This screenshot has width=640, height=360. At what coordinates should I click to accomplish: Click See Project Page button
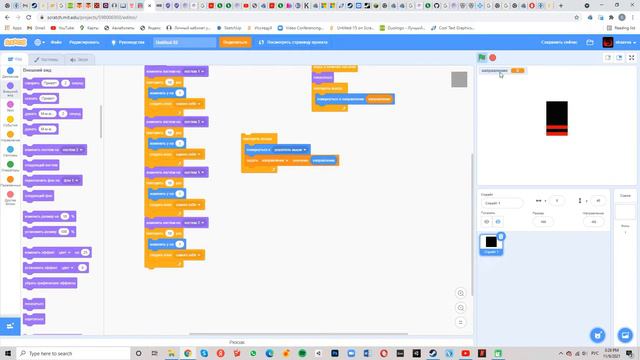coord(293,42)
